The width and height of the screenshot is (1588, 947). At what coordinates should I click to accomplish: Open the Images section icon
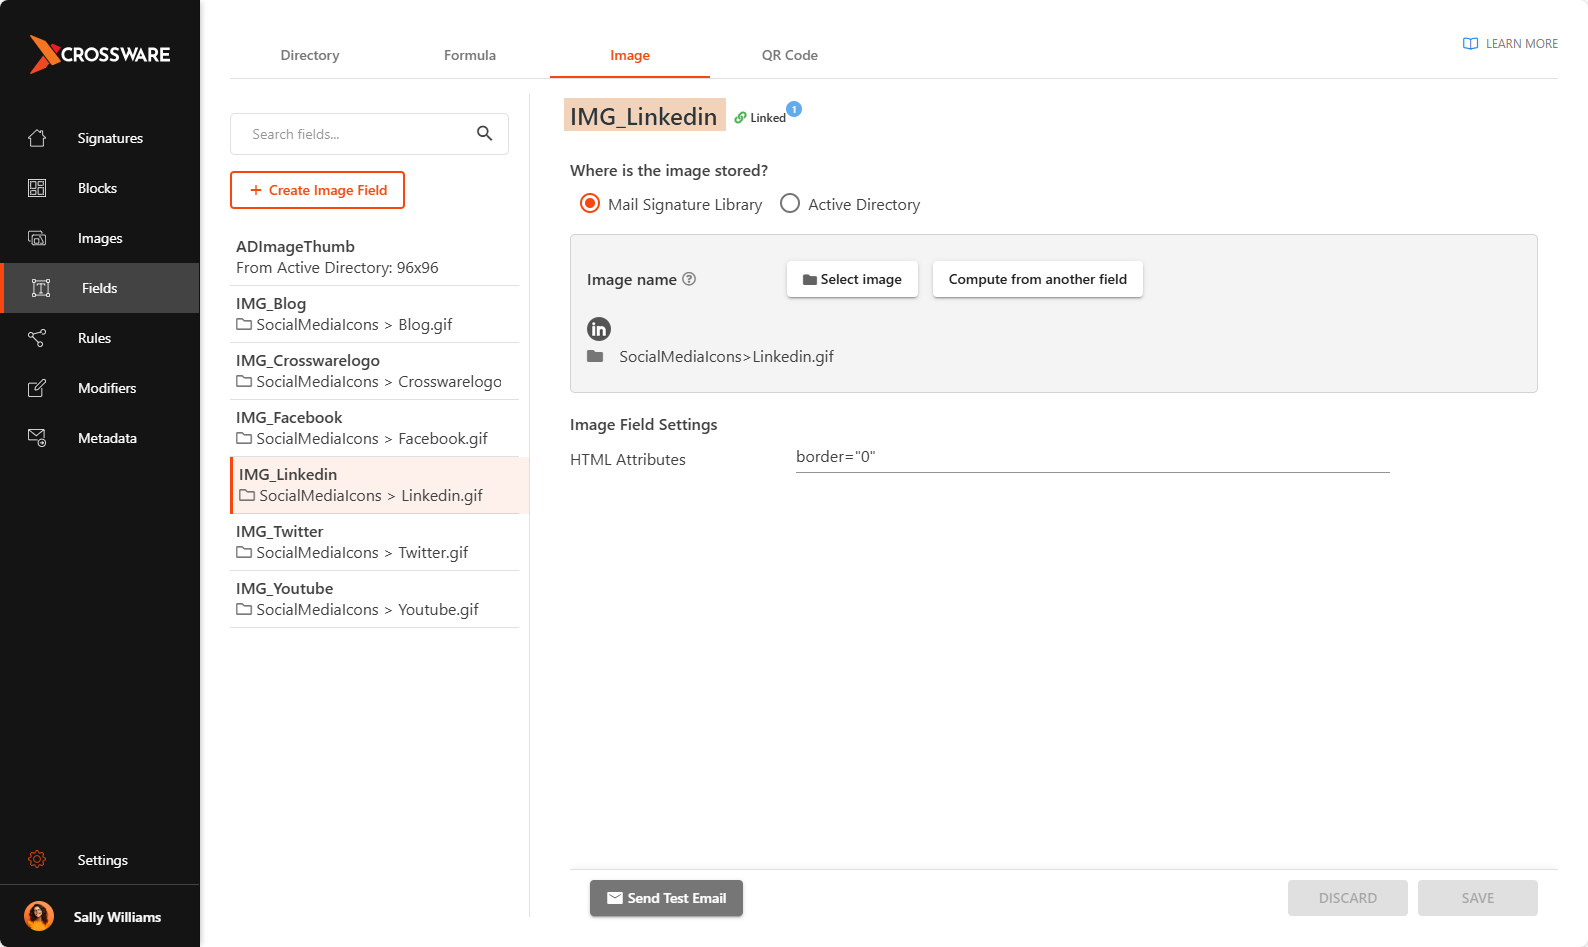[x=37, y=238]
